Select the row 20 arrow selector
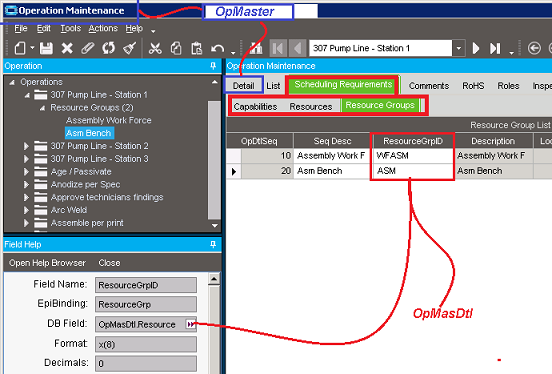This screenshot has height=374, width=552. click(x=233, y=171)
